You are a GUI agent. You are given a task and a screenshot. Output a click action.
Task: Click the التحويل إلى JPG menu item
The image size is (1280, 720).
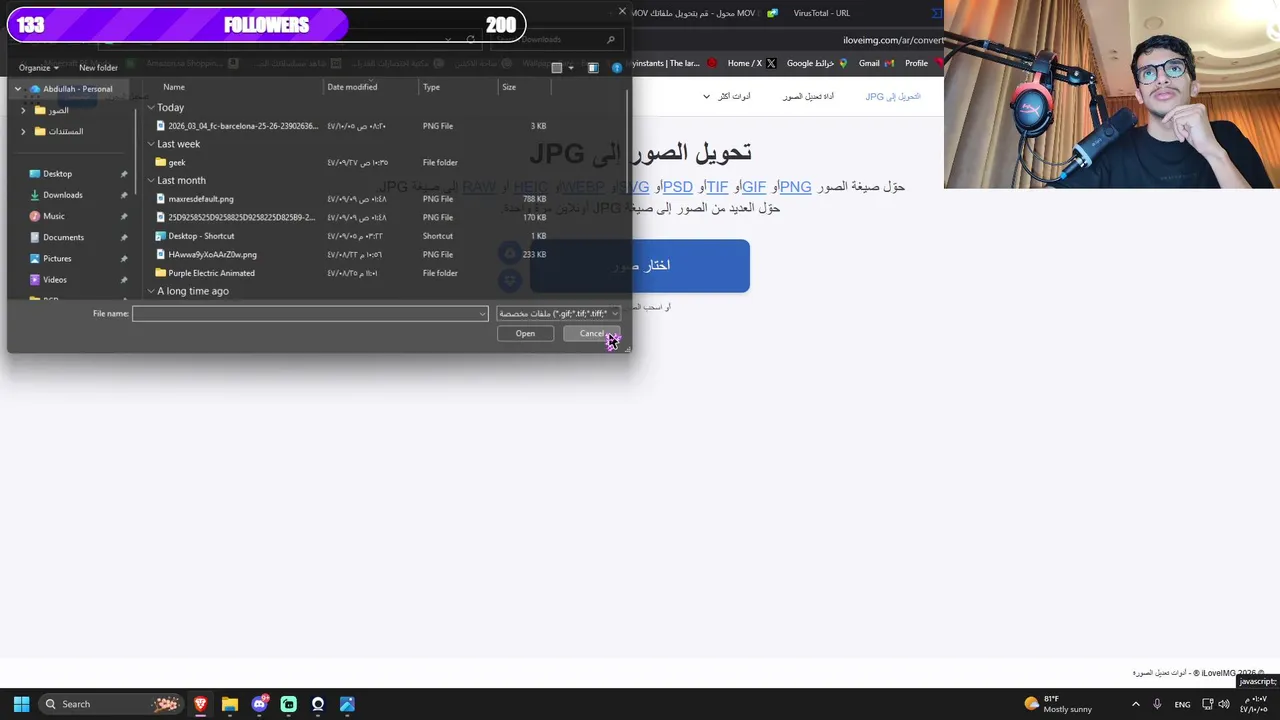click(893, 96)
